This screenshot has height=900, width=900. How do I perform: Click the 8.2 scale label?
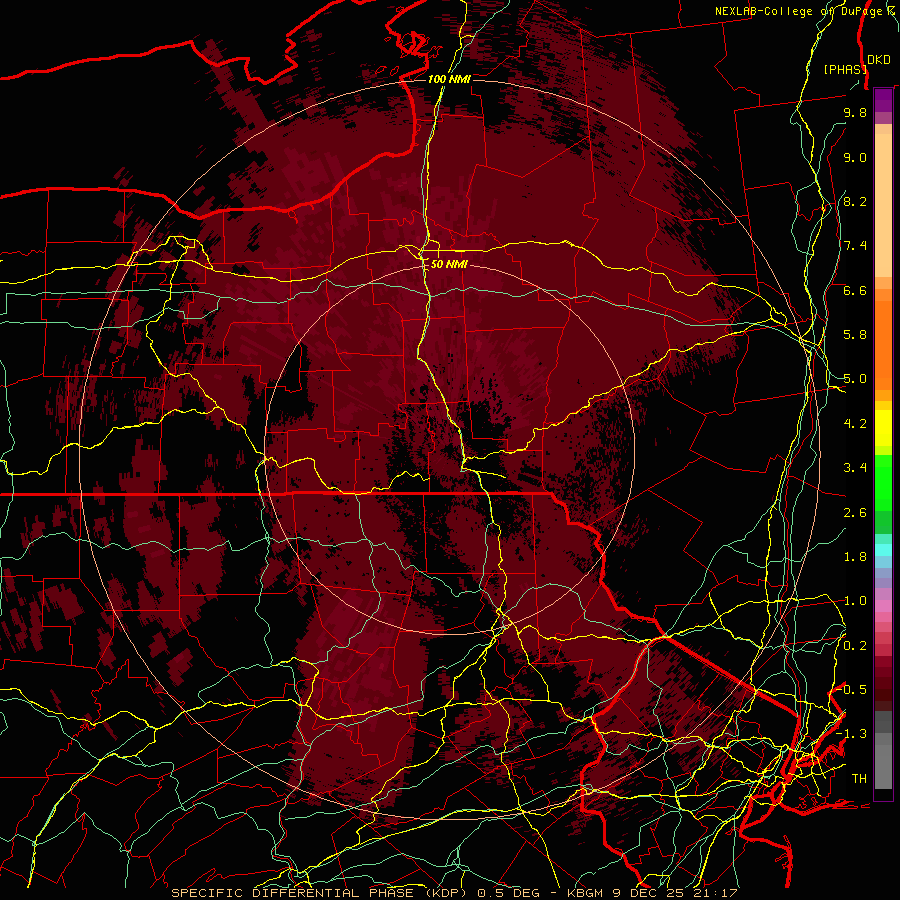coord(855,201)
